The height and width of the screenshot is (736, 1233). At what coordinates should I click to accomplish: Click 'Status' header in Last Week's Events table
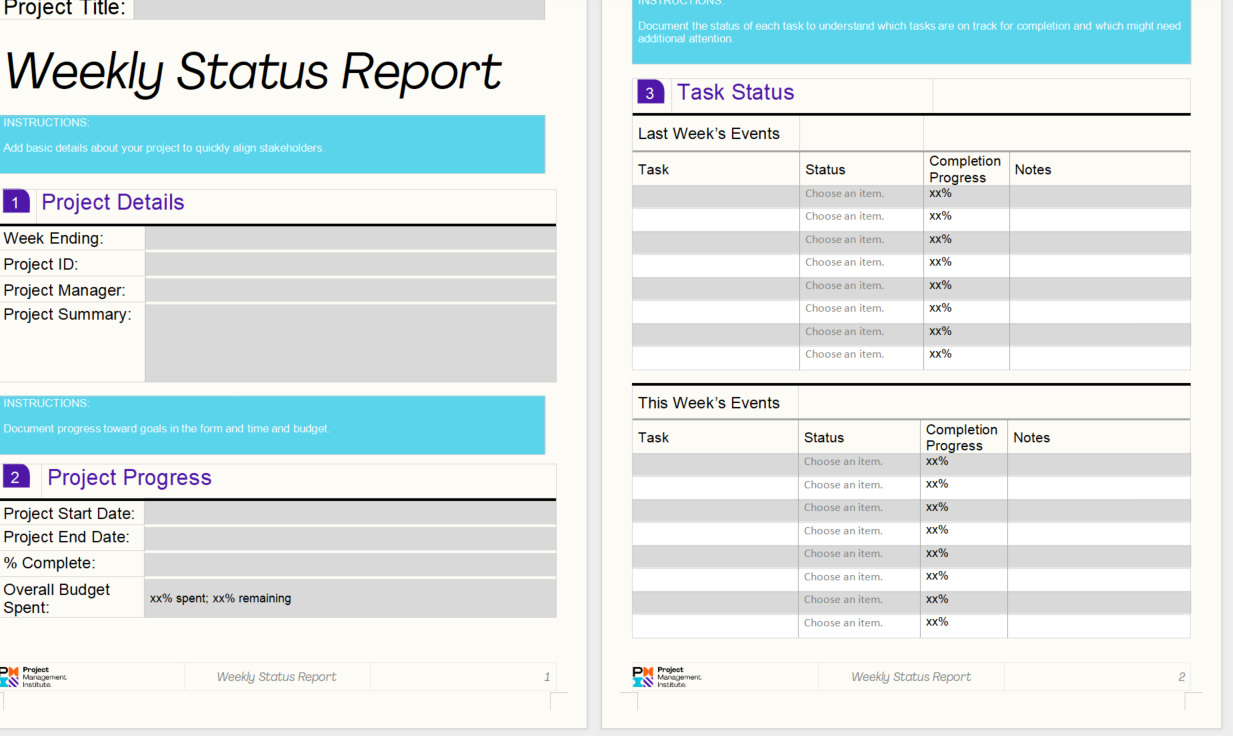[825, 169]
